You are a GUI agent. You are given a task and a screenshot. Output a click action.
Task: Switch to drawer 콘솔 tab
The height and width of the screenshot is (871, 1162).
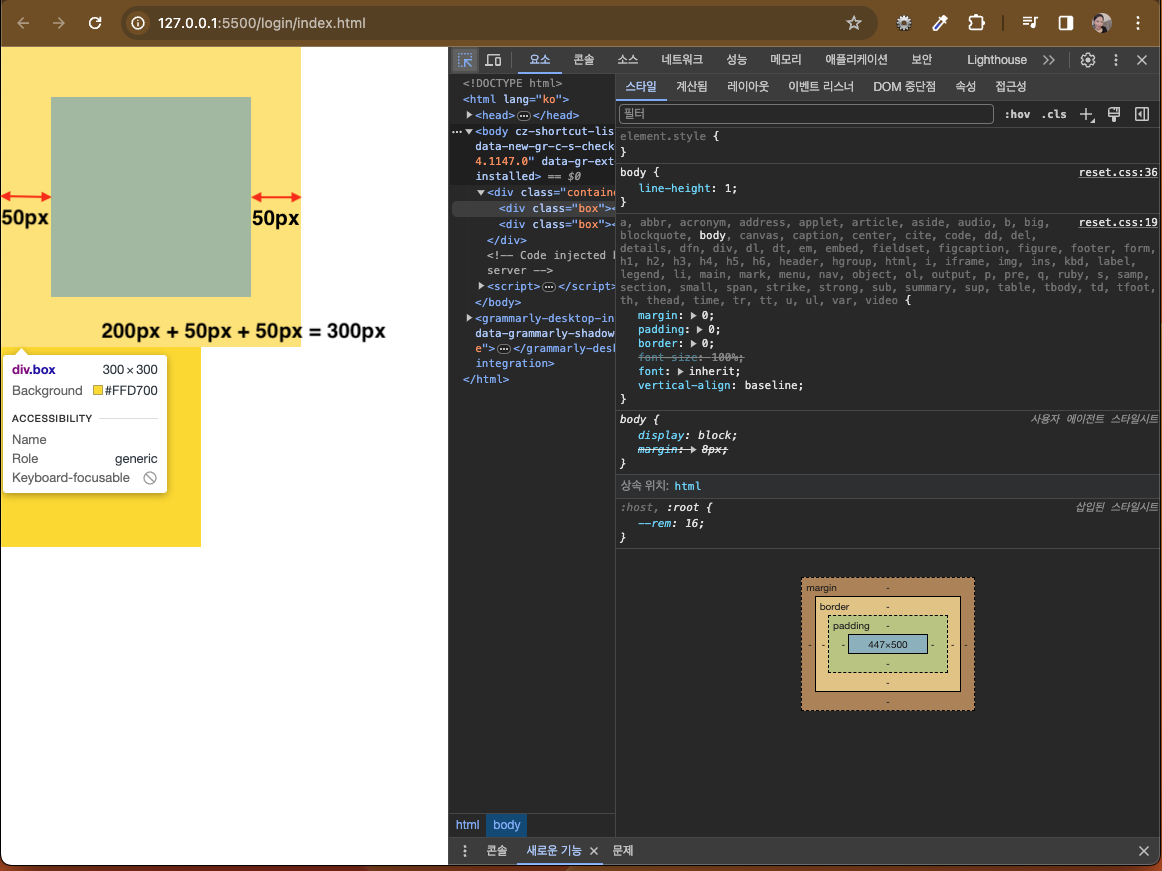[x=497, y=851]
